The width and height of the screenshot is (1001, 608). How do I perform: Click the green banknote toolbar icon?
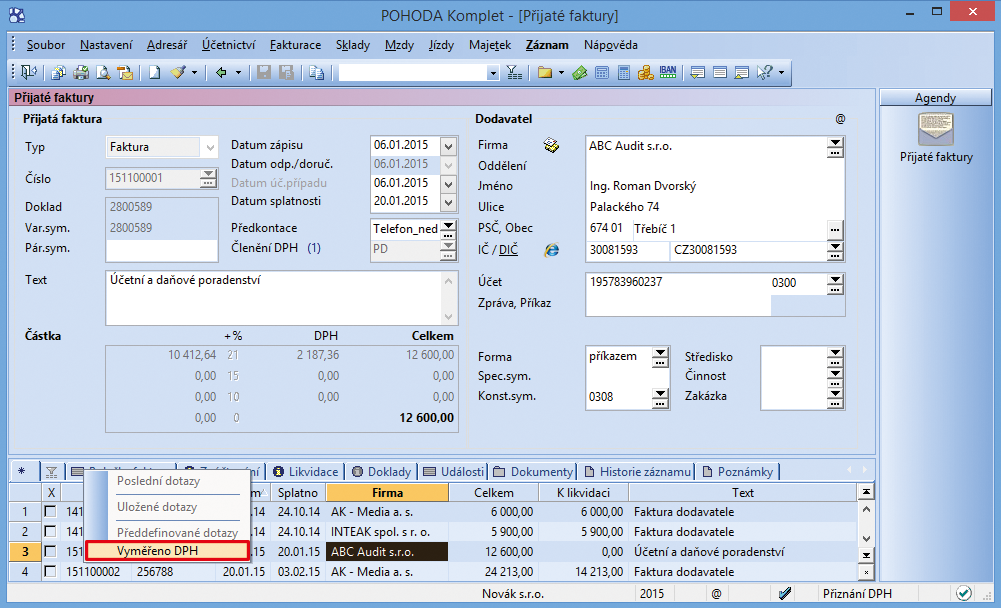580,72
